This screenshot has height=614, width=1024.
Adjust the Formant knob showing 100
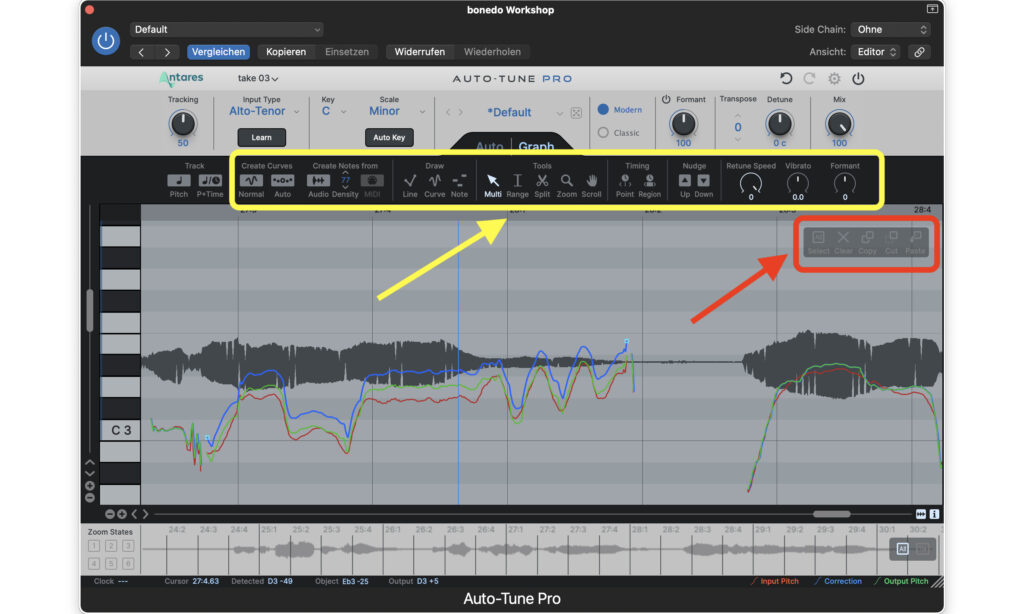coord(683,123)
